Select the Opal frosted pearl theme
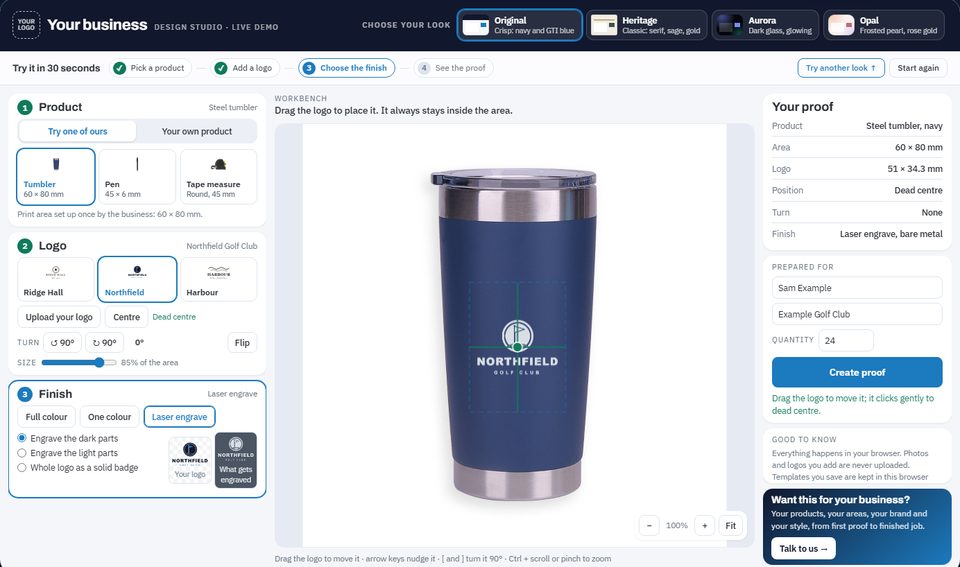Screen dimensions: 960x567 click(883, 25)
